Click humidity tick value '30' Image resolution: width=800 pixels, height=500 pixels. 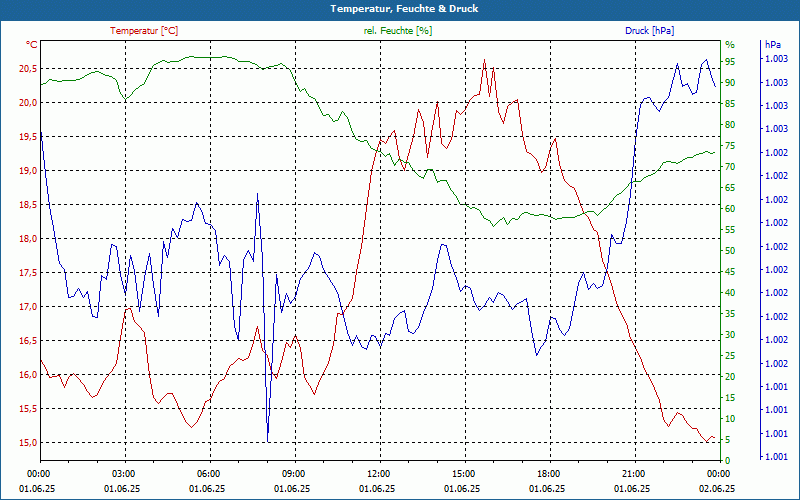click(730, 335)
